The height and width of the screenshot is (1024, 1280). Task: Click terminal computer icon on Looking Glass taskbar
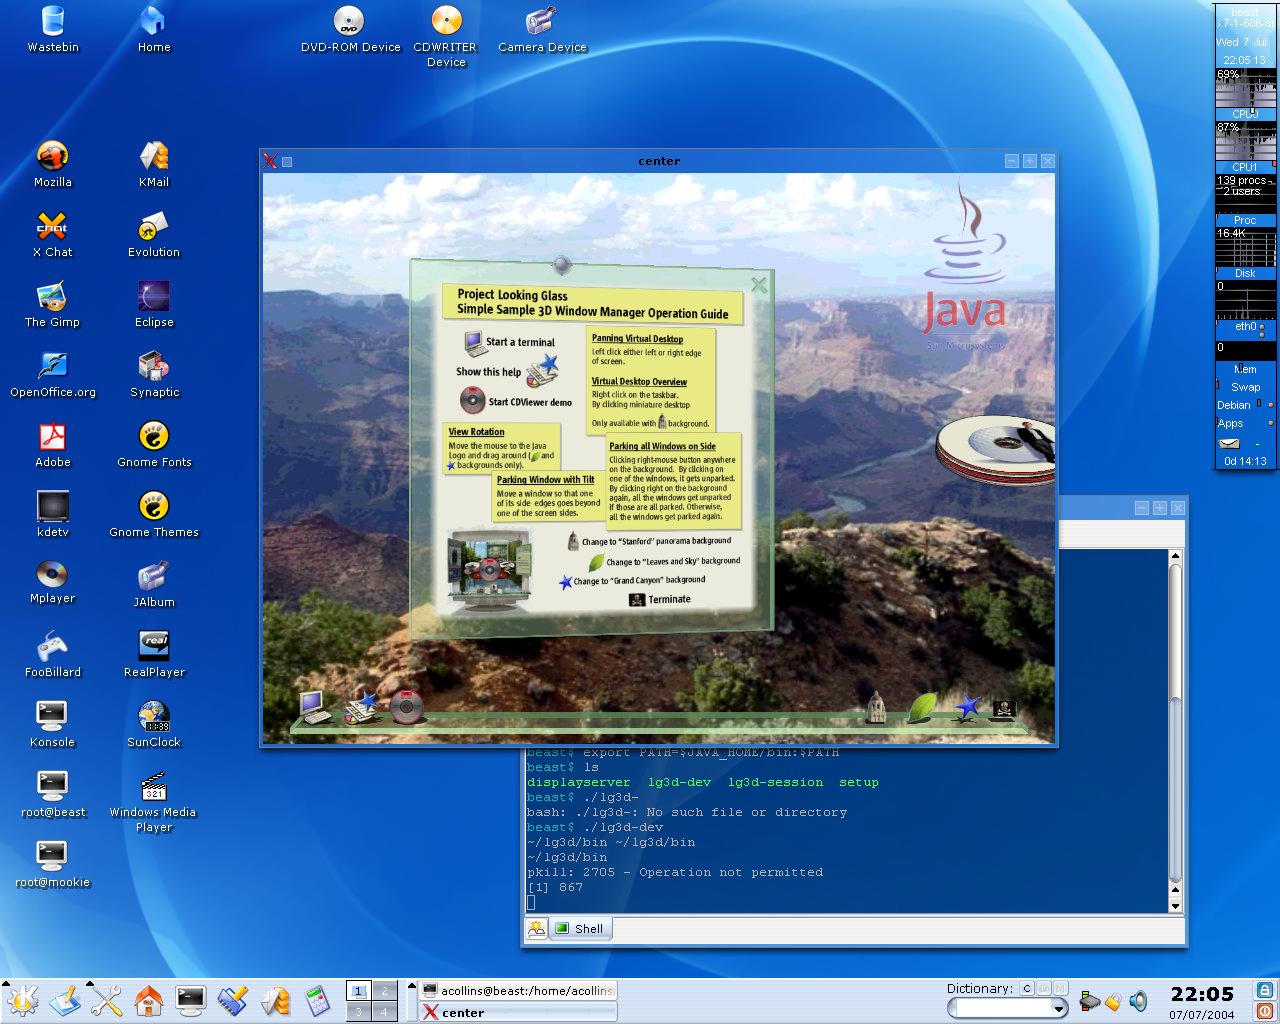pyautogui.click(x=314, y=707)
